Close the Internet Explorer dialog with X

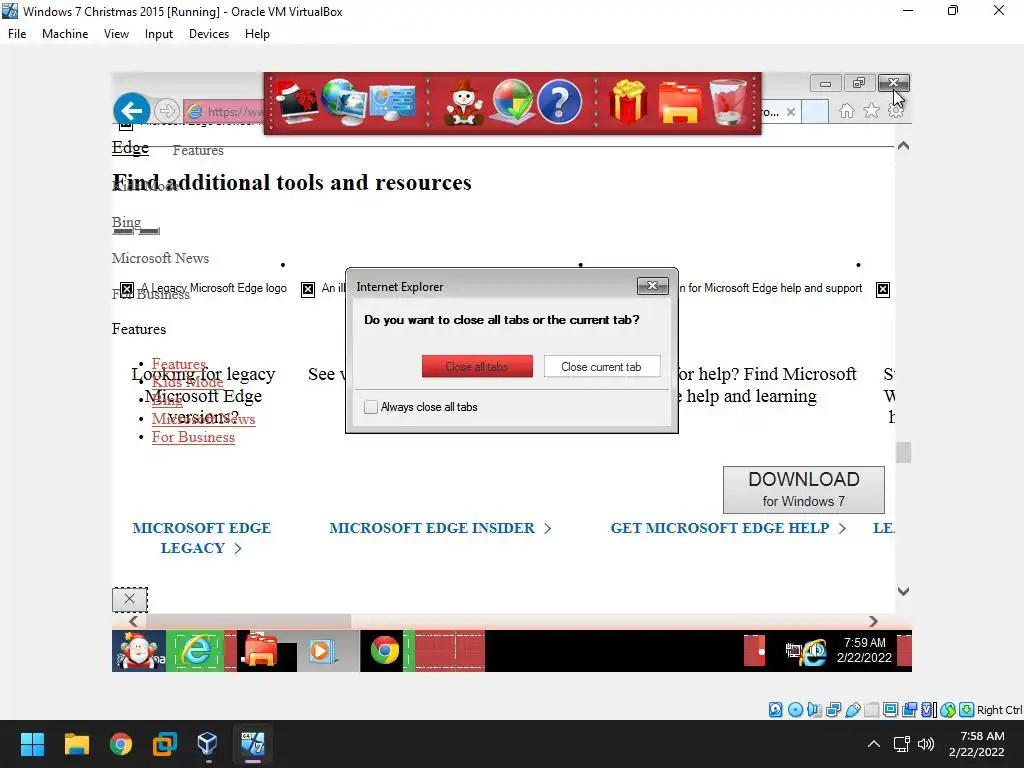(x=652, y=286)
